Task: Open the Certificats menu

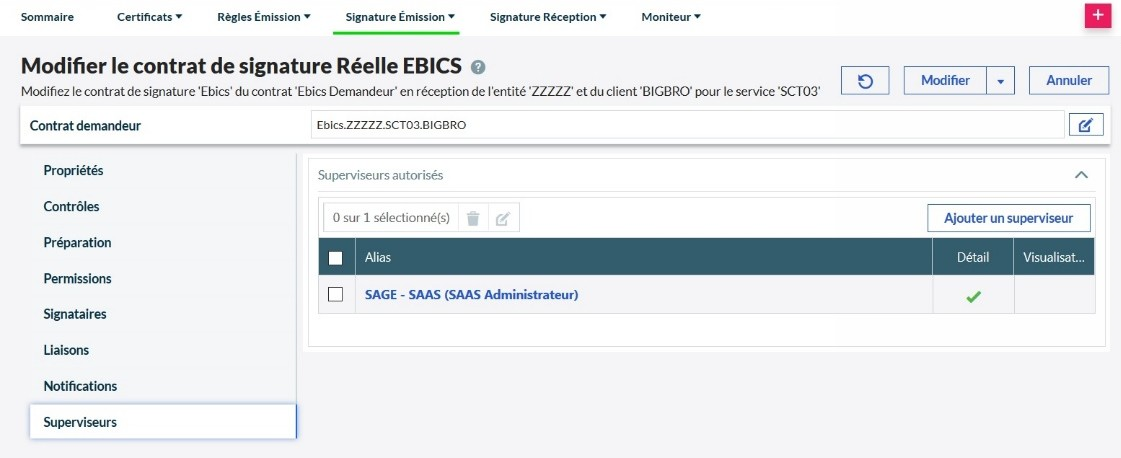Action: [x=149, y=17]
